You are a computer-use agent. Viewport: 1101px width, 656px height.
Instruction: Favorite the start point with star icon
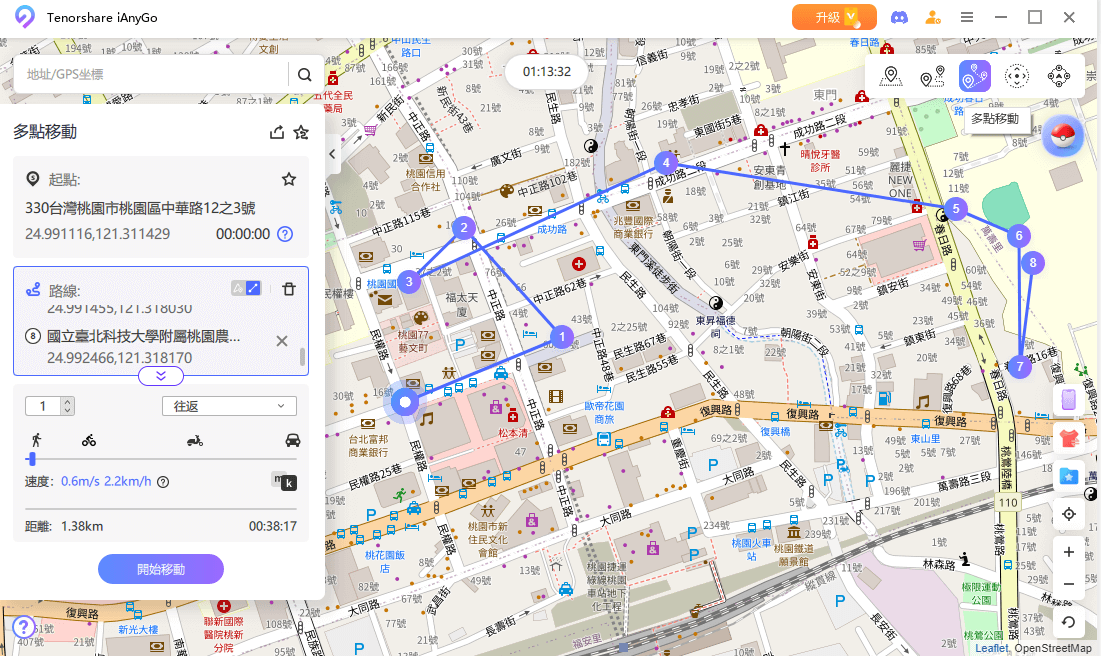[289, 179]
